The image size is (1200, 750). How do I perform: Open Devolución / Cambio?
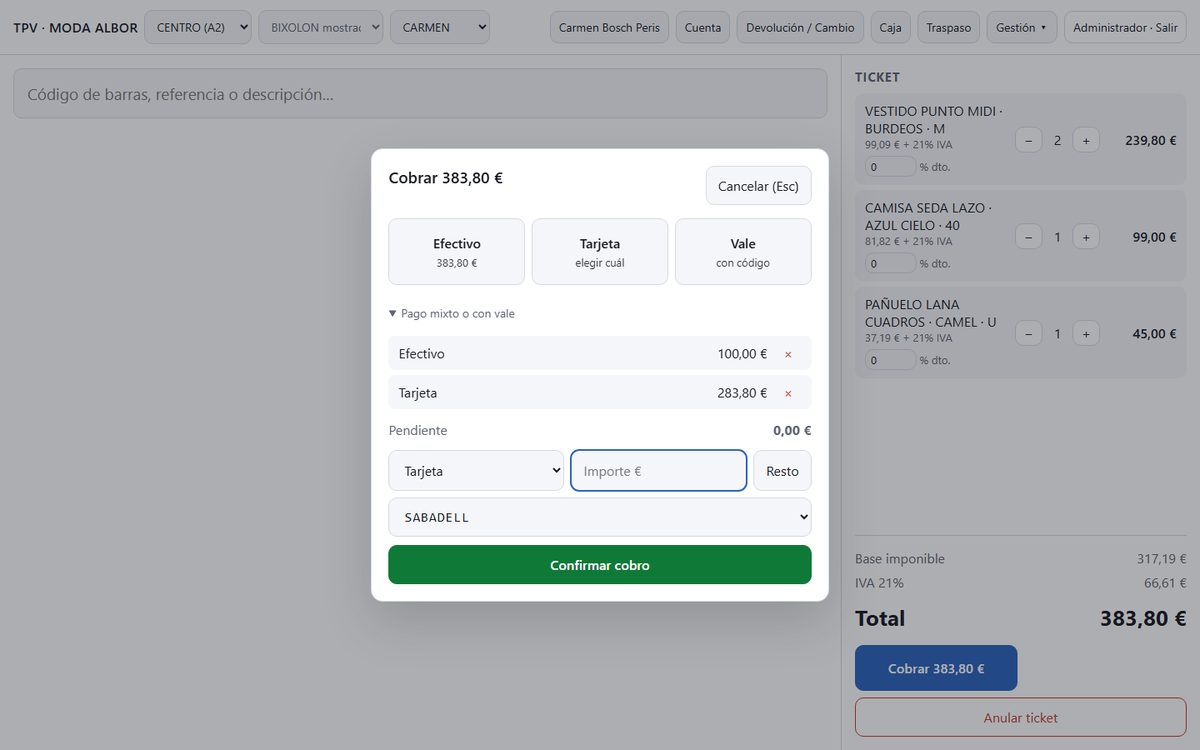coord(800,27)
